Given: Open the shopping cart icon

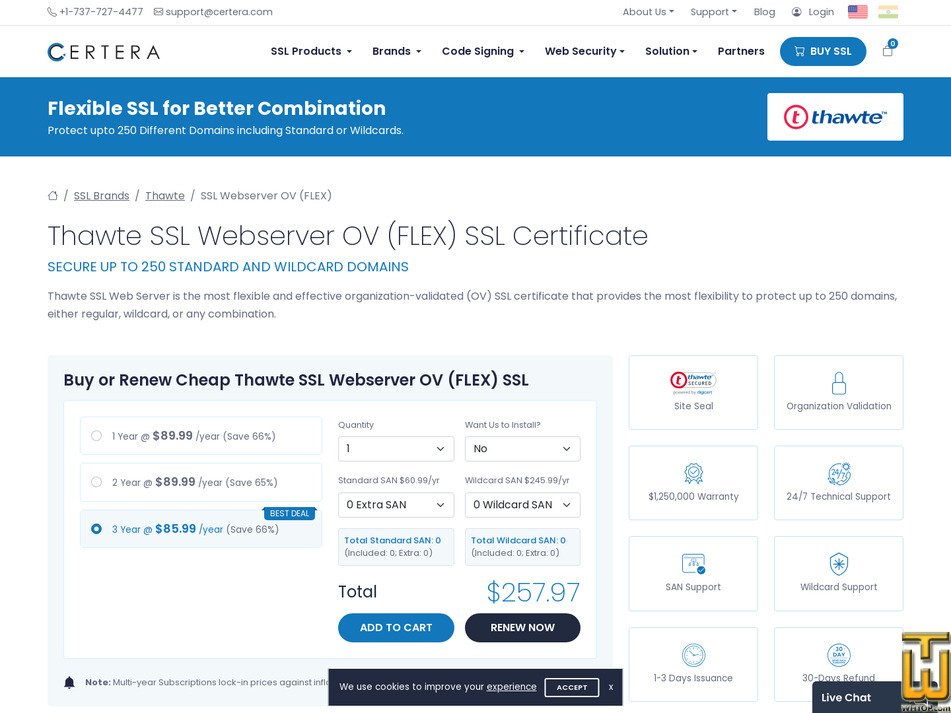Looking at the screenshot, I should pos(887,50).
